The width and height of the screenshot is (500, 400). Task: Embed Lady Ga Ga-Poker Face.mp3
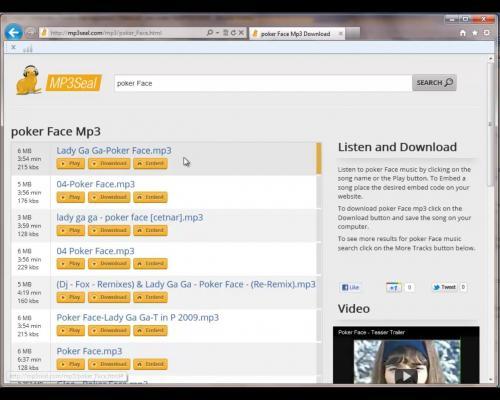click(150, 163)
